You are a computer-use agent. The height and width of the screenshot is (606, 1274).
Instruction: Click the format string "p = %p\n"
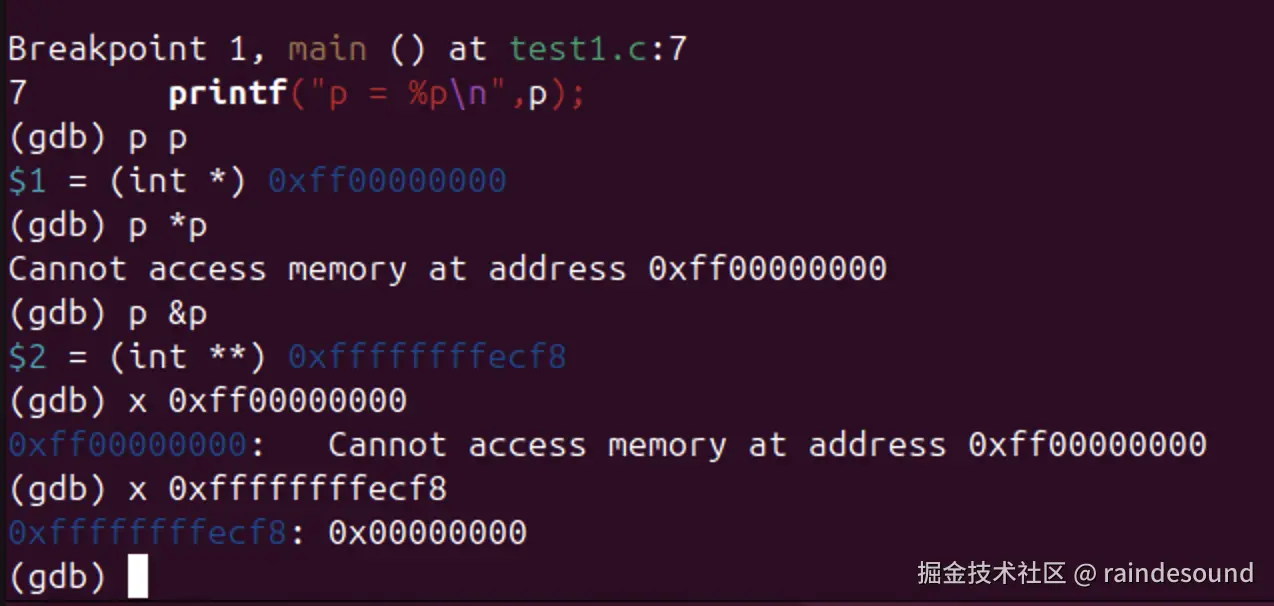point(407,94)
